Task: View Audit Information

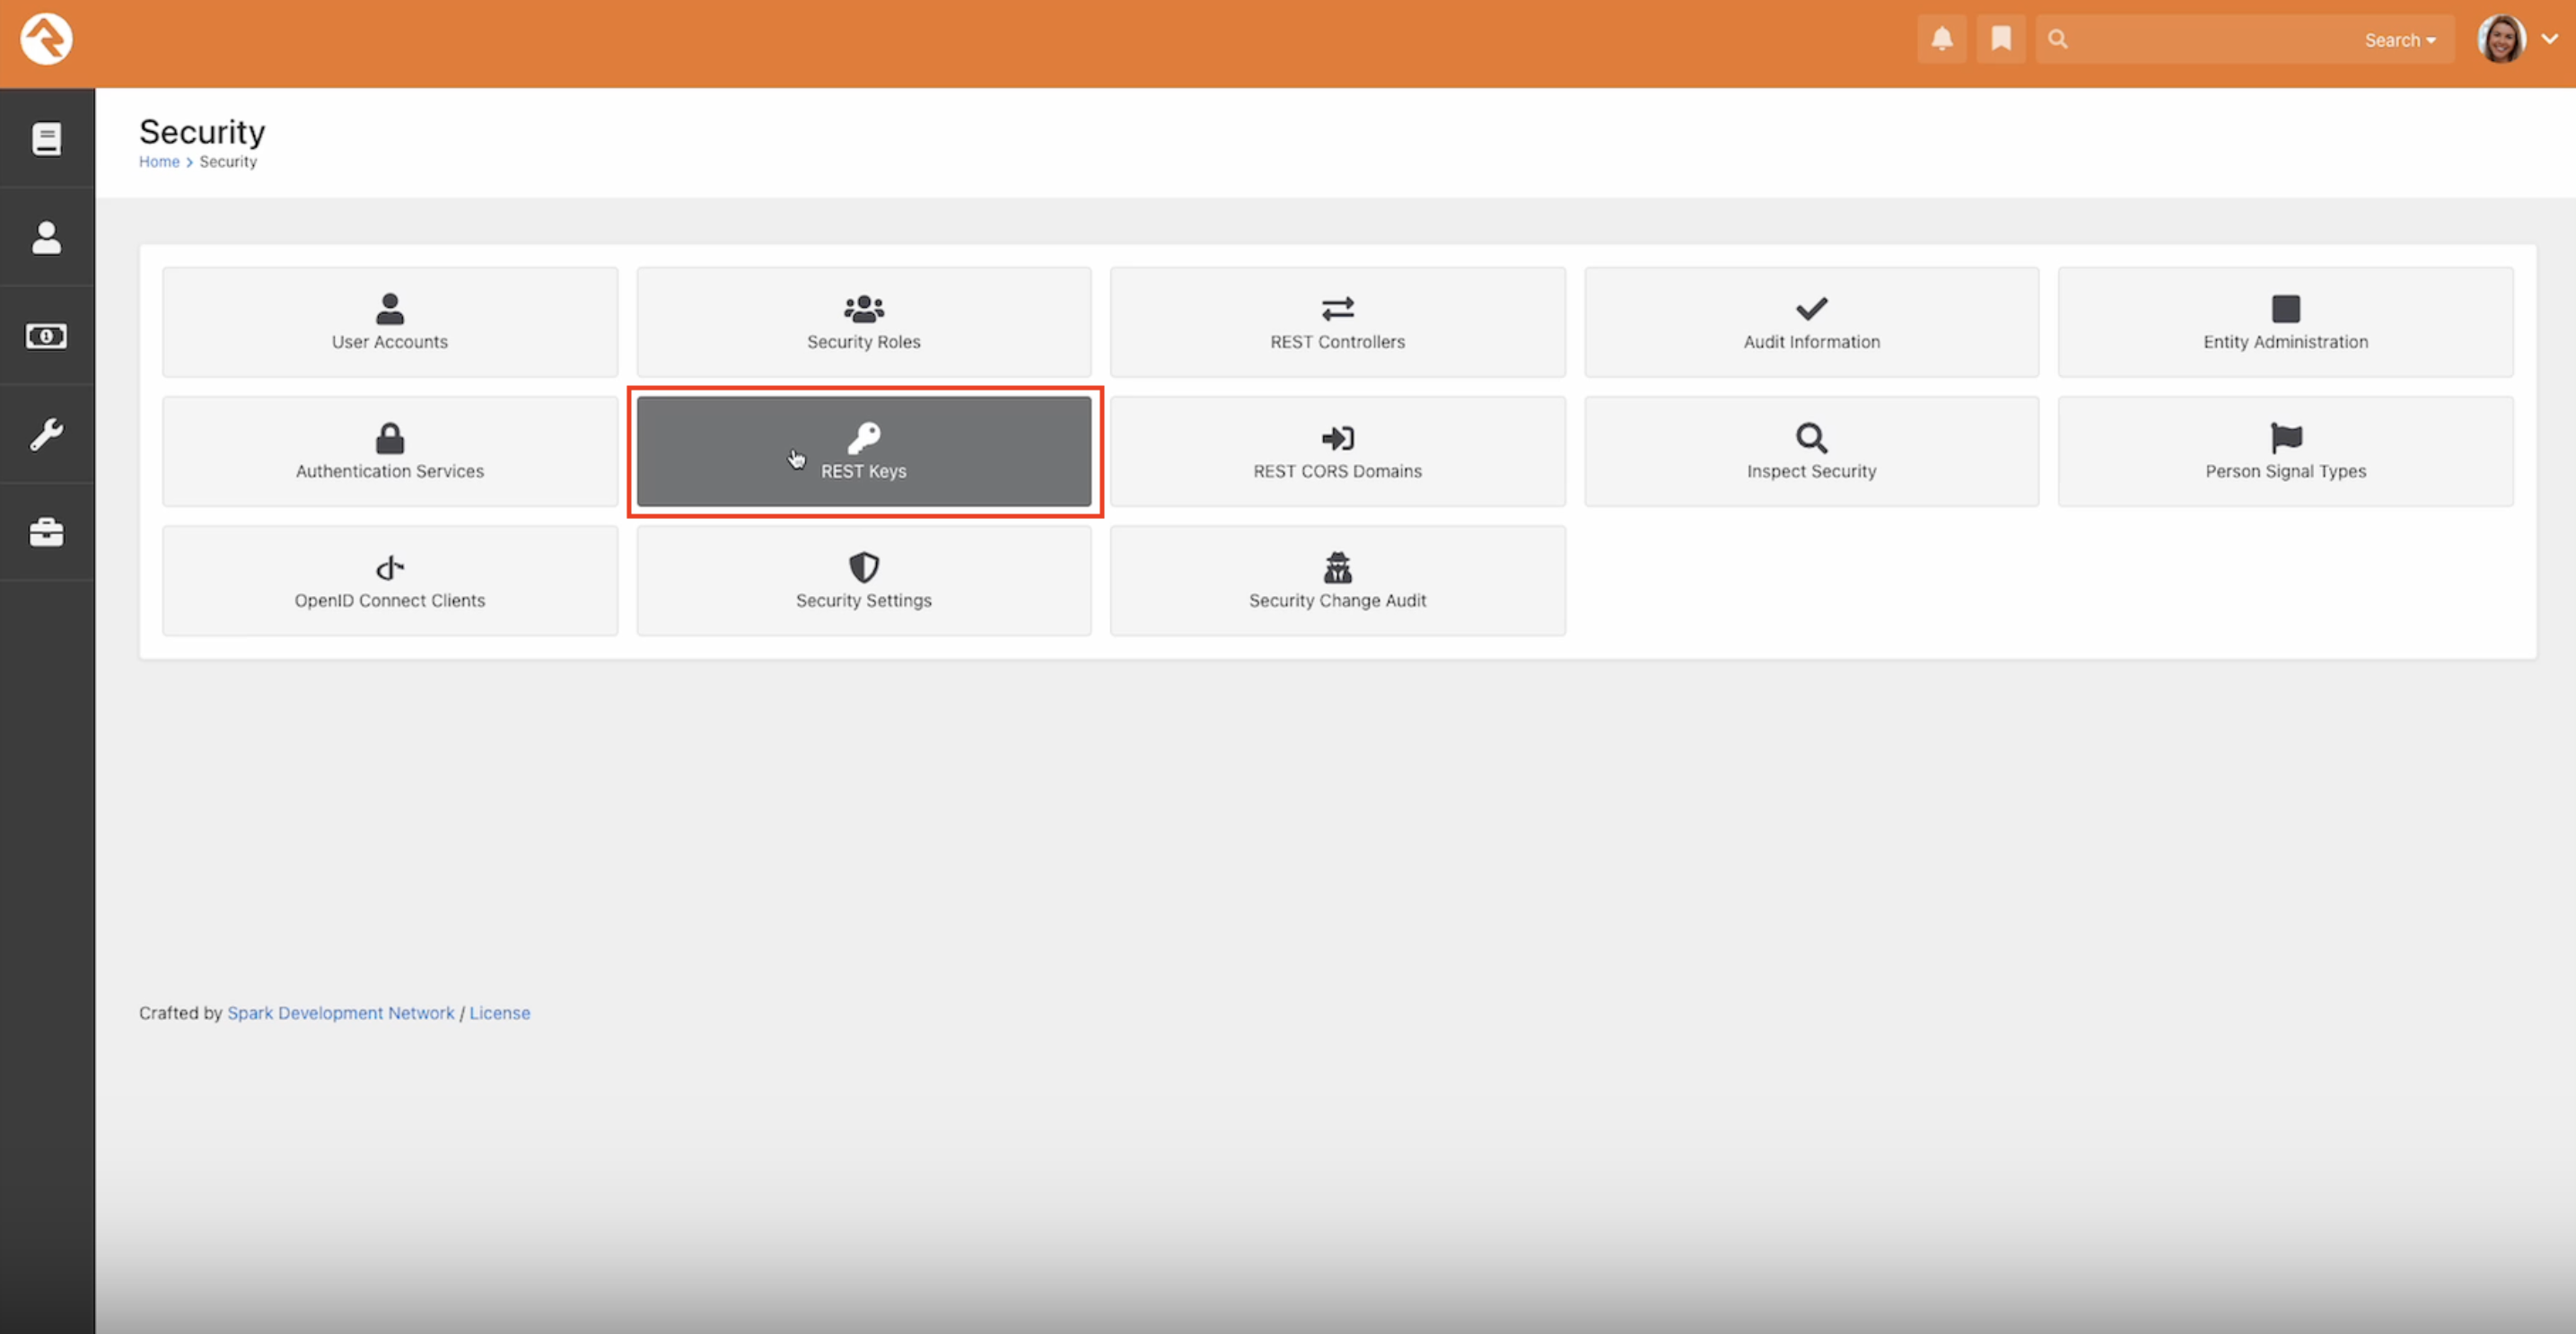Action: pos(1811,322)
